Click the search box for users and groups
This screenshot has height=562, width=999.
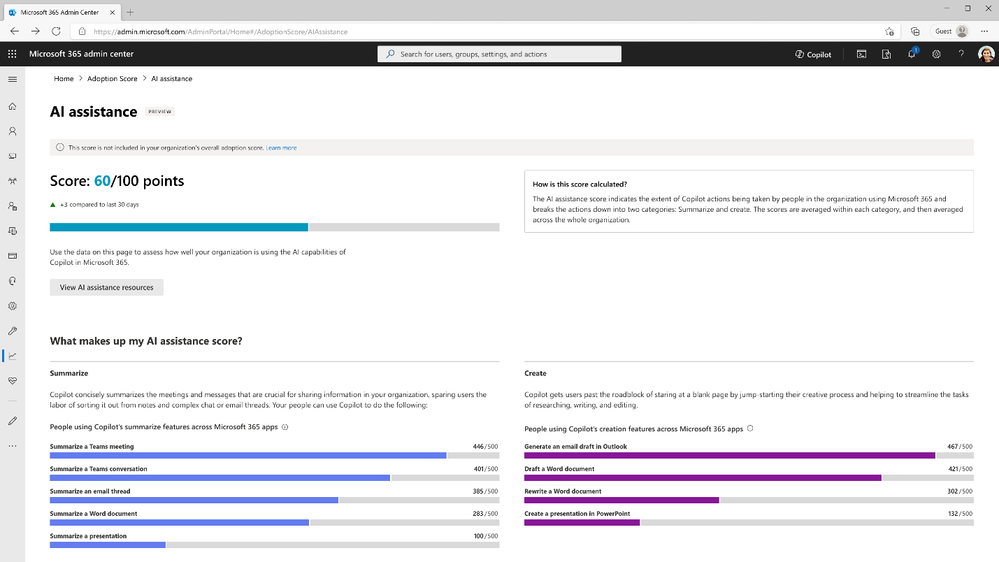pos(500,54)
